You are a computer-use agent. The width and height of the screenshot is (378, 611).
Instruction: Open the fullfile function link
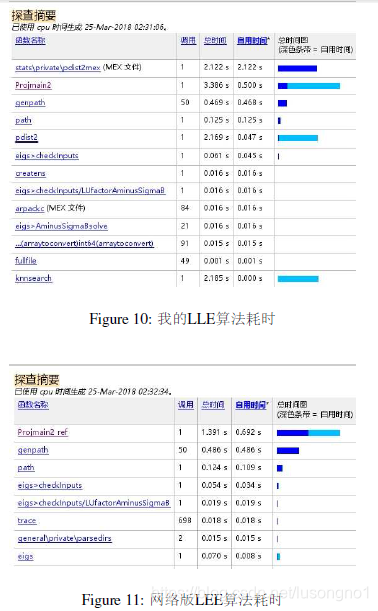point(26,261)
